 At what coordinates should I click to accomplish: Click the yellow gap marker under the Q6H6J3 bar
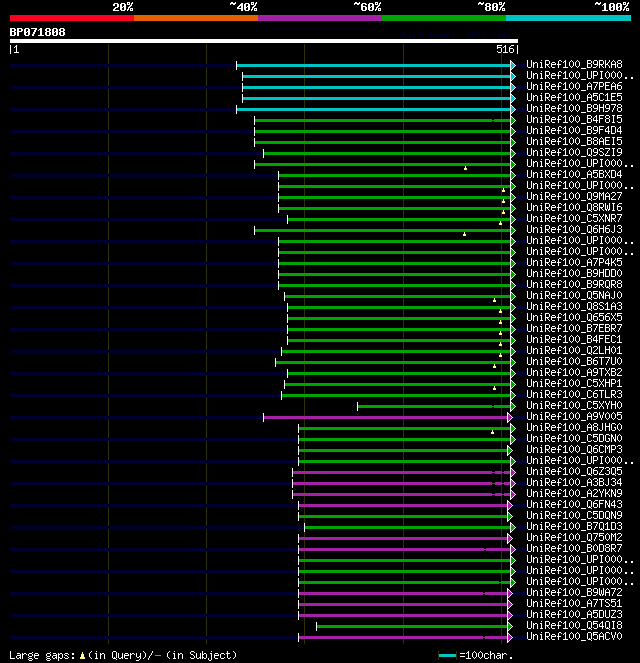click(465, 234)
